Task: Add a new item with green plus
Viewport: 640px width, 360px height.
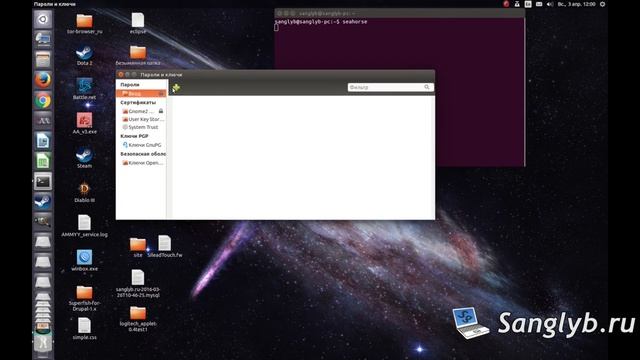Action: click(x=176, y=87)
